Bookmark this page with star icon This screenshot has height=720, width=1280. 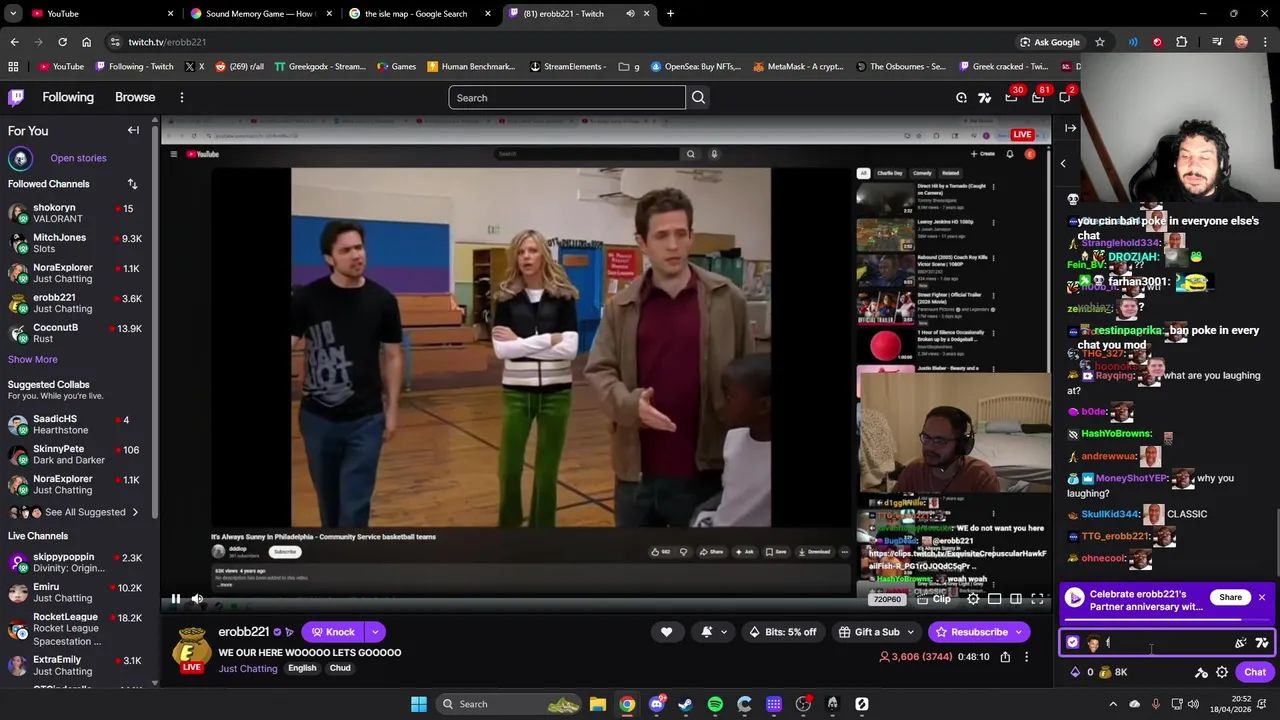tap(1099, 42)
